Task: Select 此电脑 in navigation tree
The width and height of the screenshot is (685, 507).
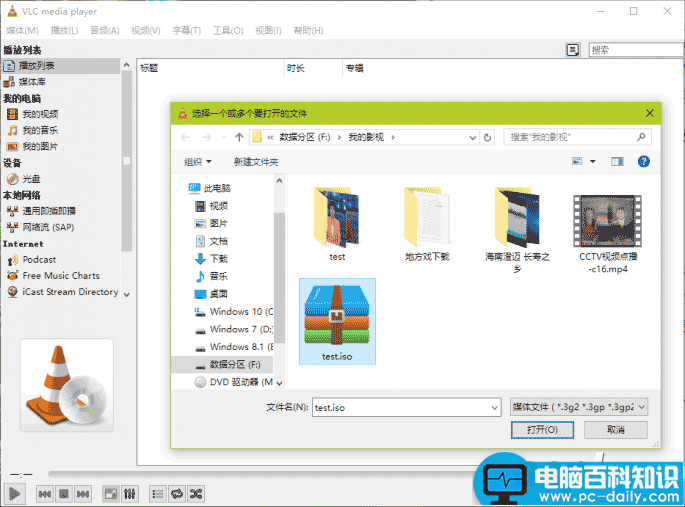Action: pyautogui.click(x=210, y=188)
